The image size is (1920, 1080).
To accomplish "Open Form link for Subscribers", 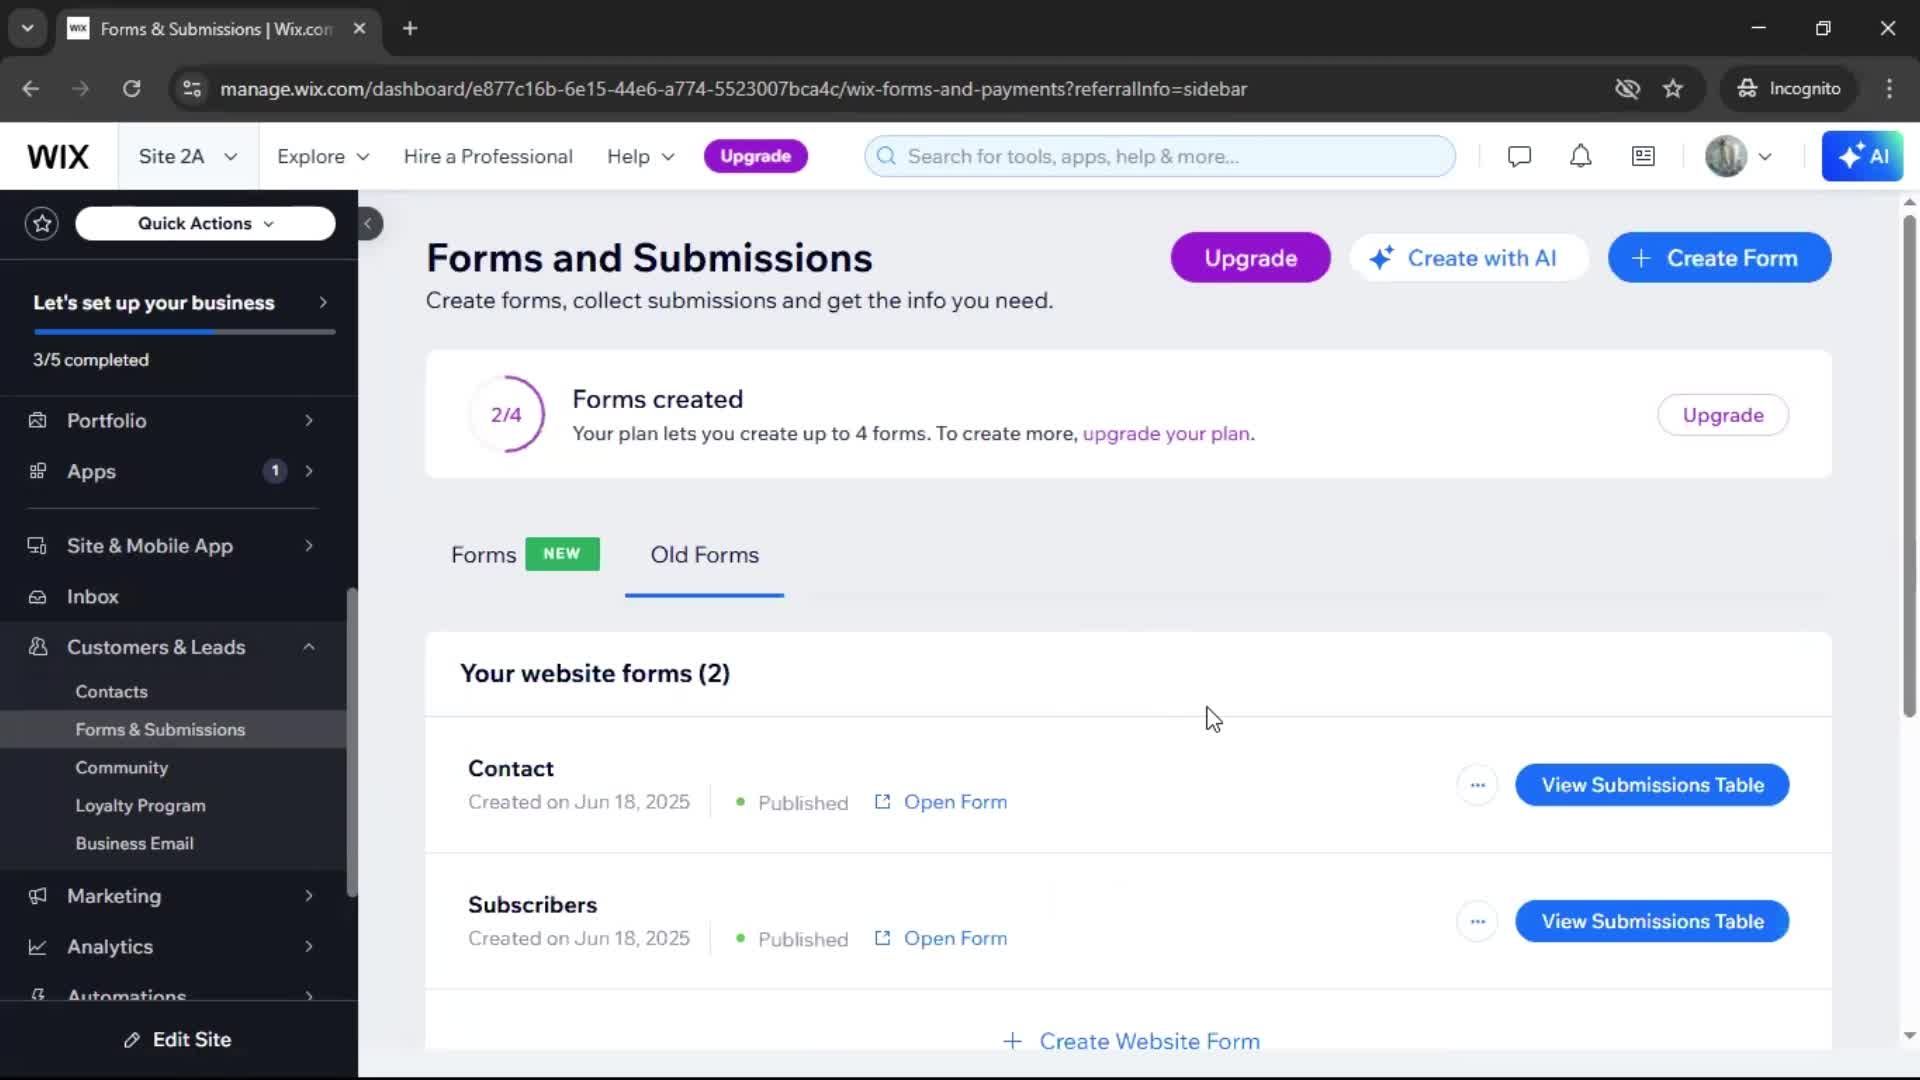I will point(941,938).
